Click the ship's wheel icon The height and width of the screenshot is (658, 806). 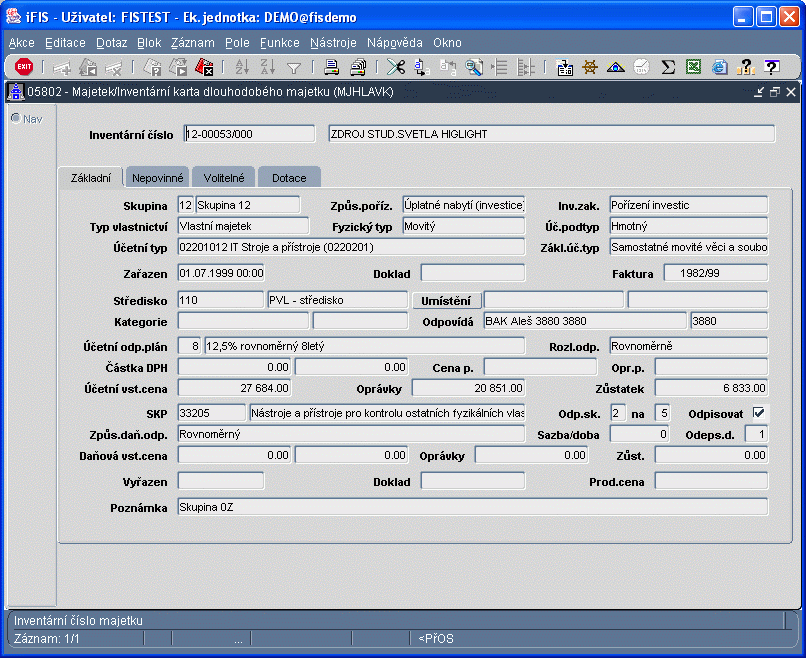click(x=590, y=67)
